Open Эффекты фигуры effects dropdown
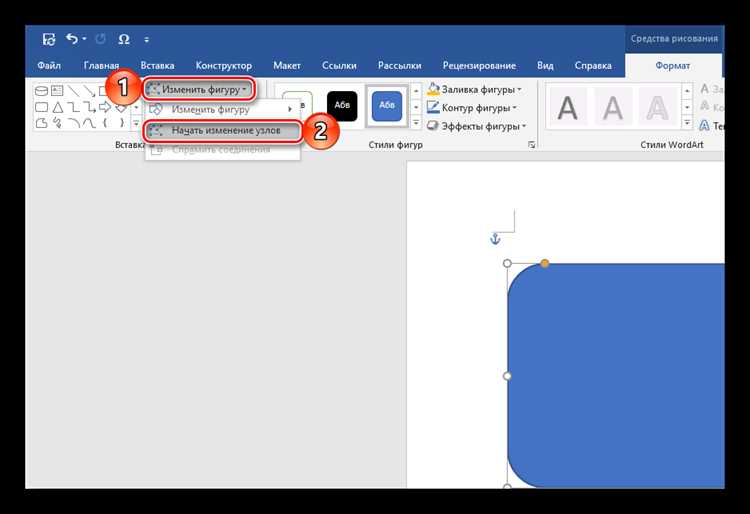750x514 pixels. (476, 126)
